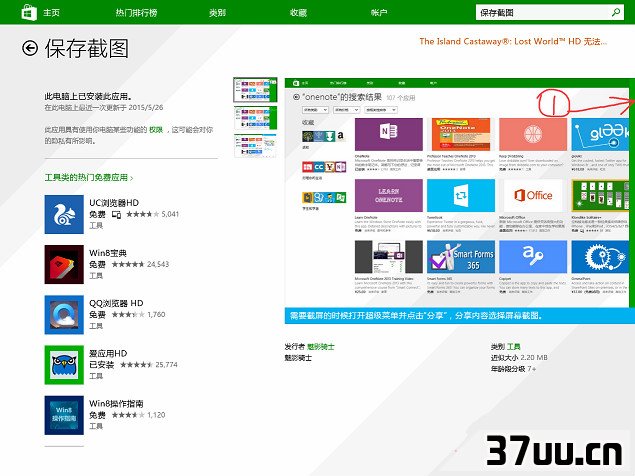Click the large app screenshot preview
Viewport: 635px width, 476px height.
460,193
